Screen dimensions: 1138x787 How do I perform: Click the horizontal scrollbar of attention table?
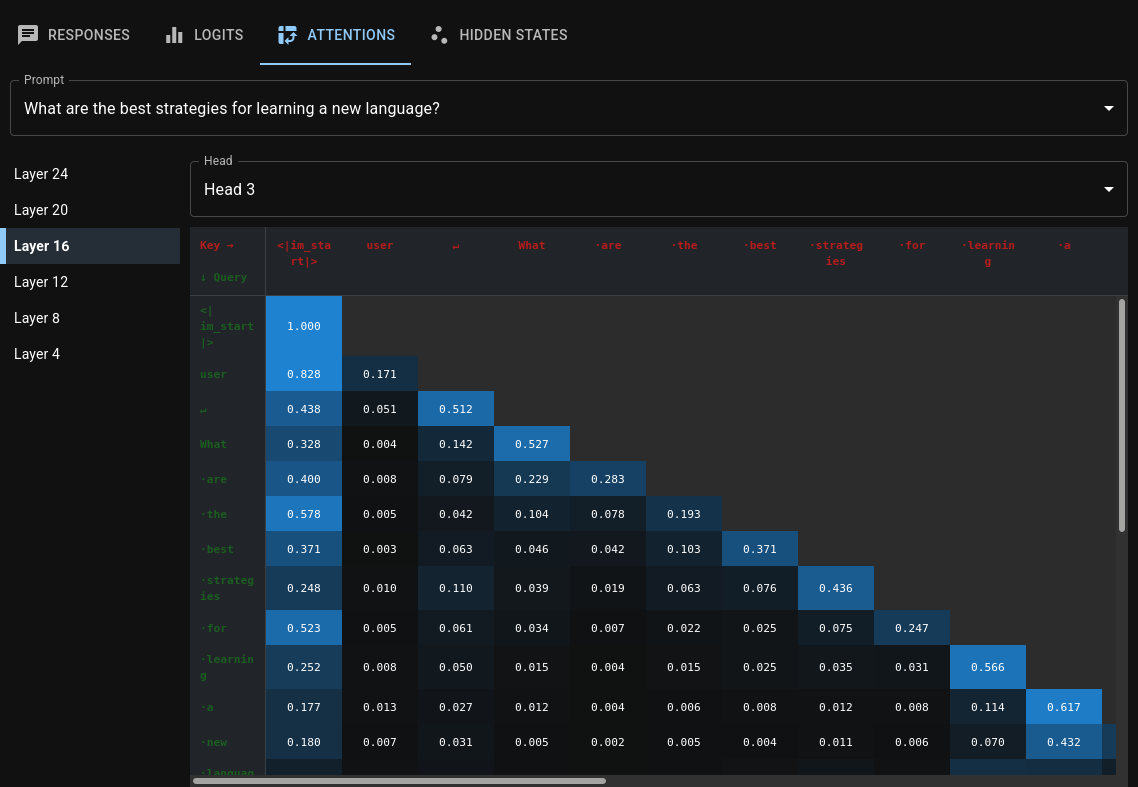(399, 781)
